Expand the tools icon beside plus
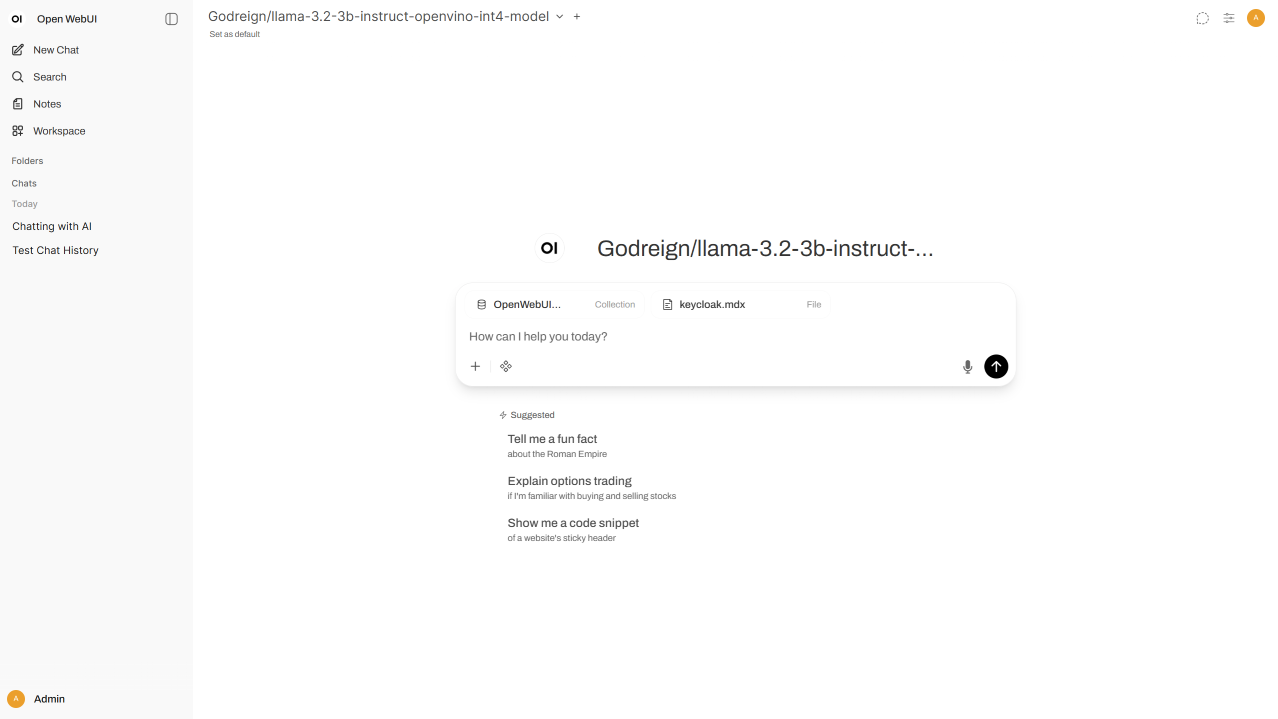 pos(506,366)
